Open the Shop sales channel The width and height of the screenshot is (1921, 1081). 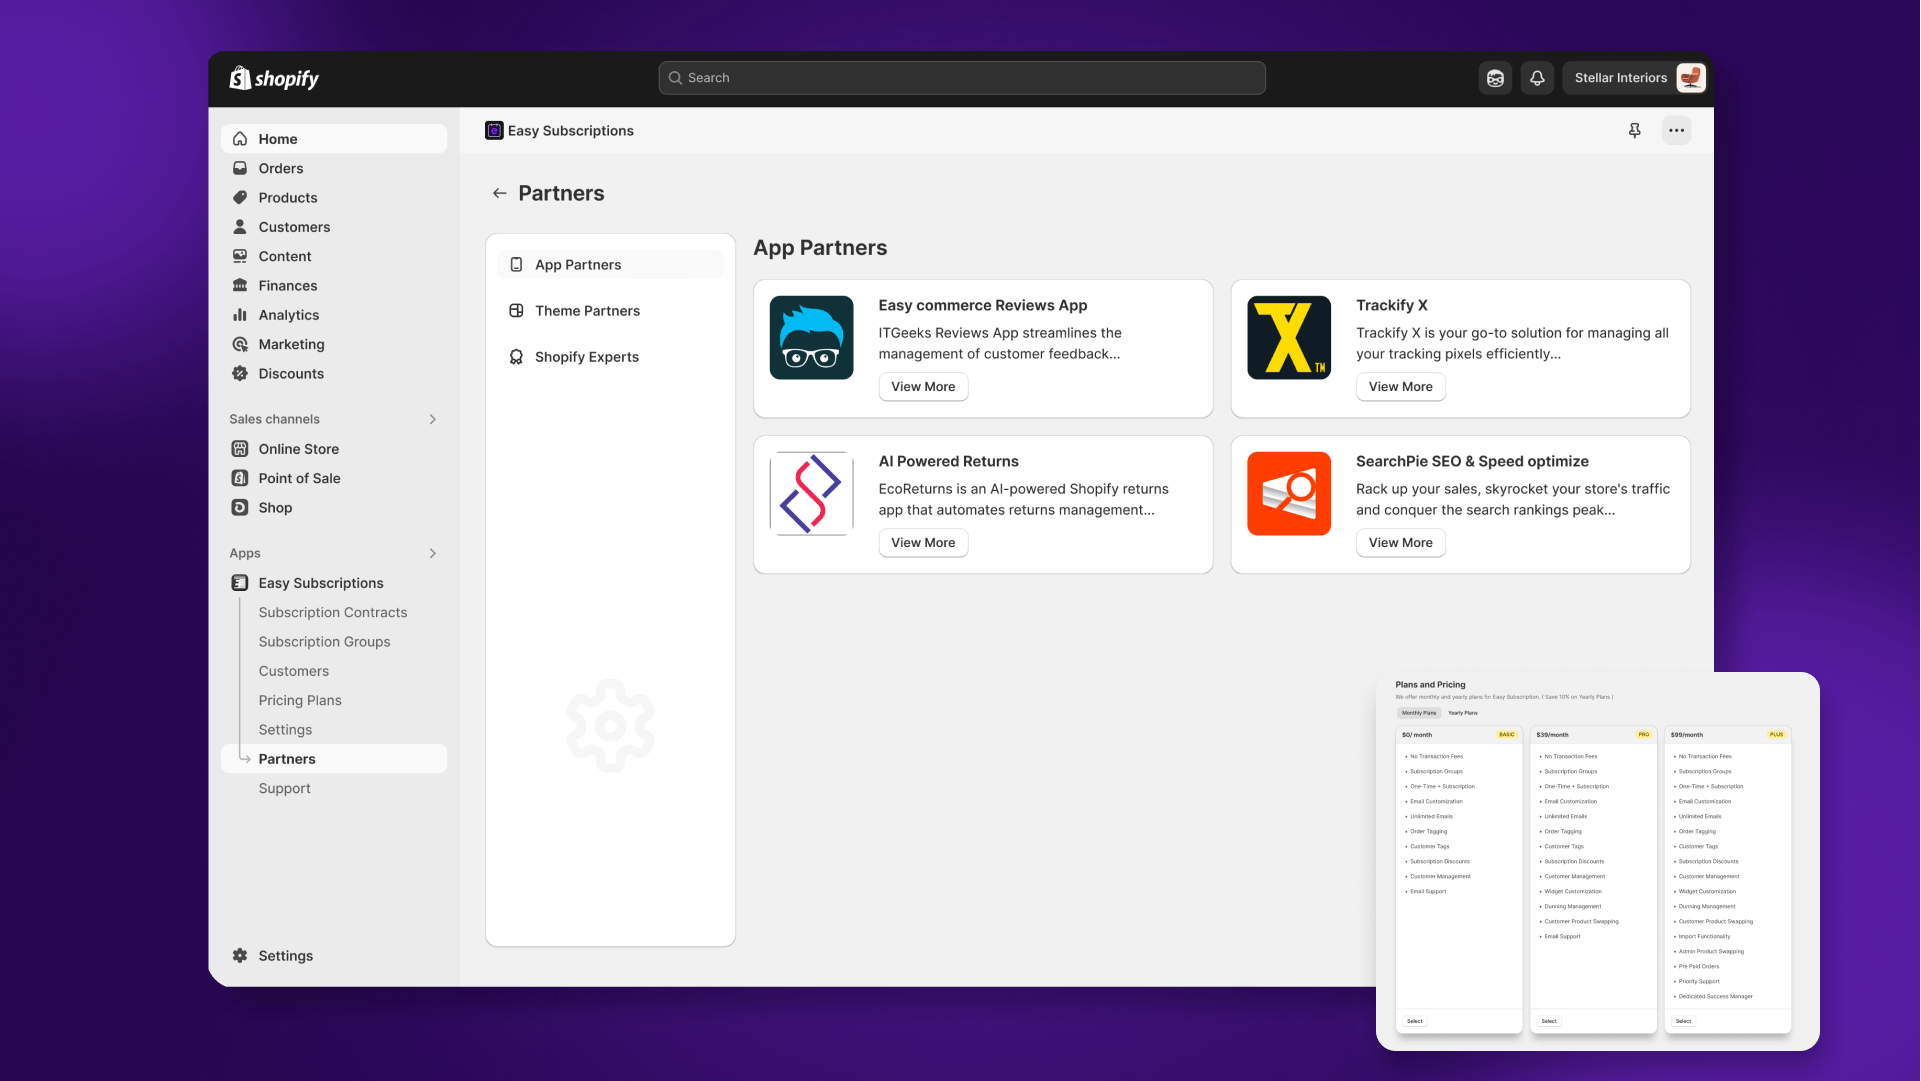click(x=334, y=508)
